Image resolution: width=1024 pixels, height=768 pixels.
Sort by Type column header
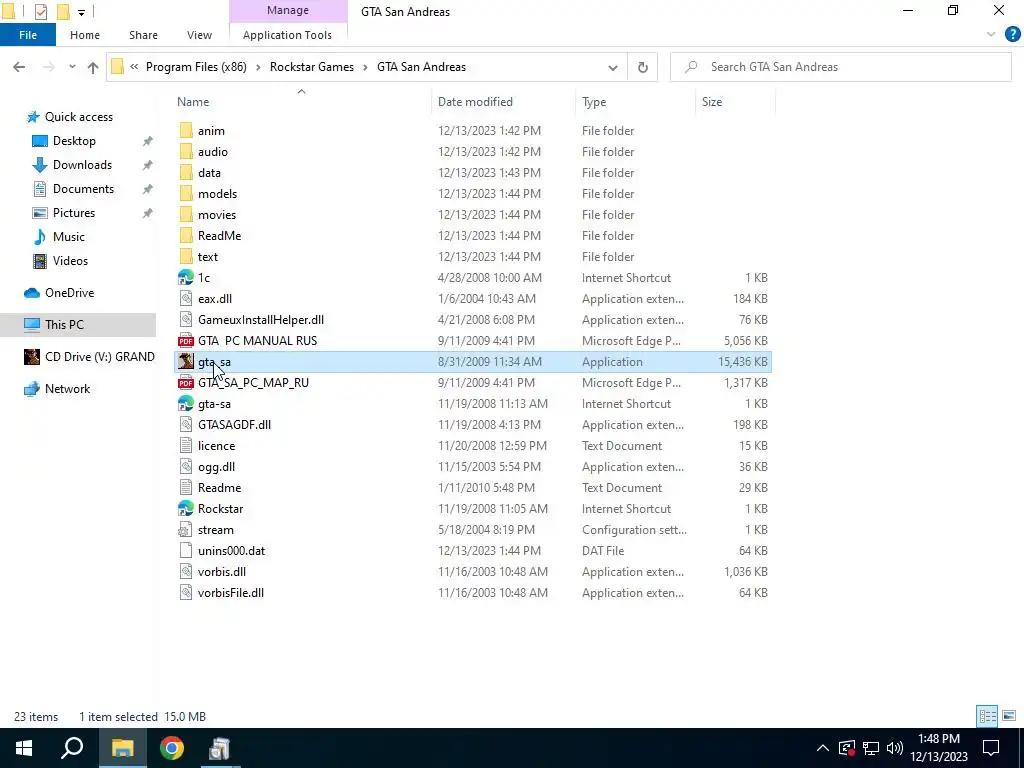[594, 101]
